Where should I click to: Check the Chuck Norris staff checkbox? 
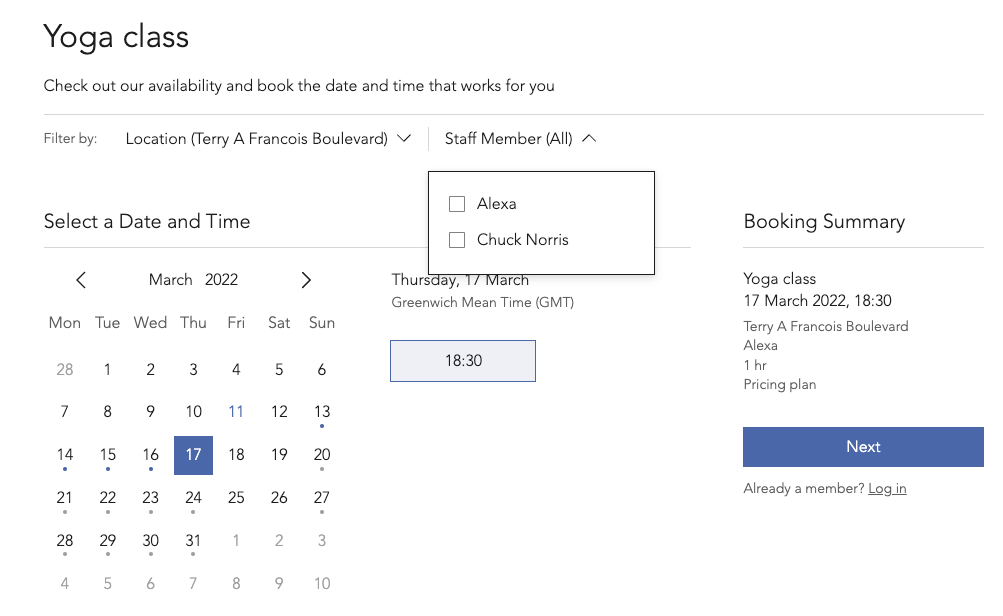click(x=457, y=240)
